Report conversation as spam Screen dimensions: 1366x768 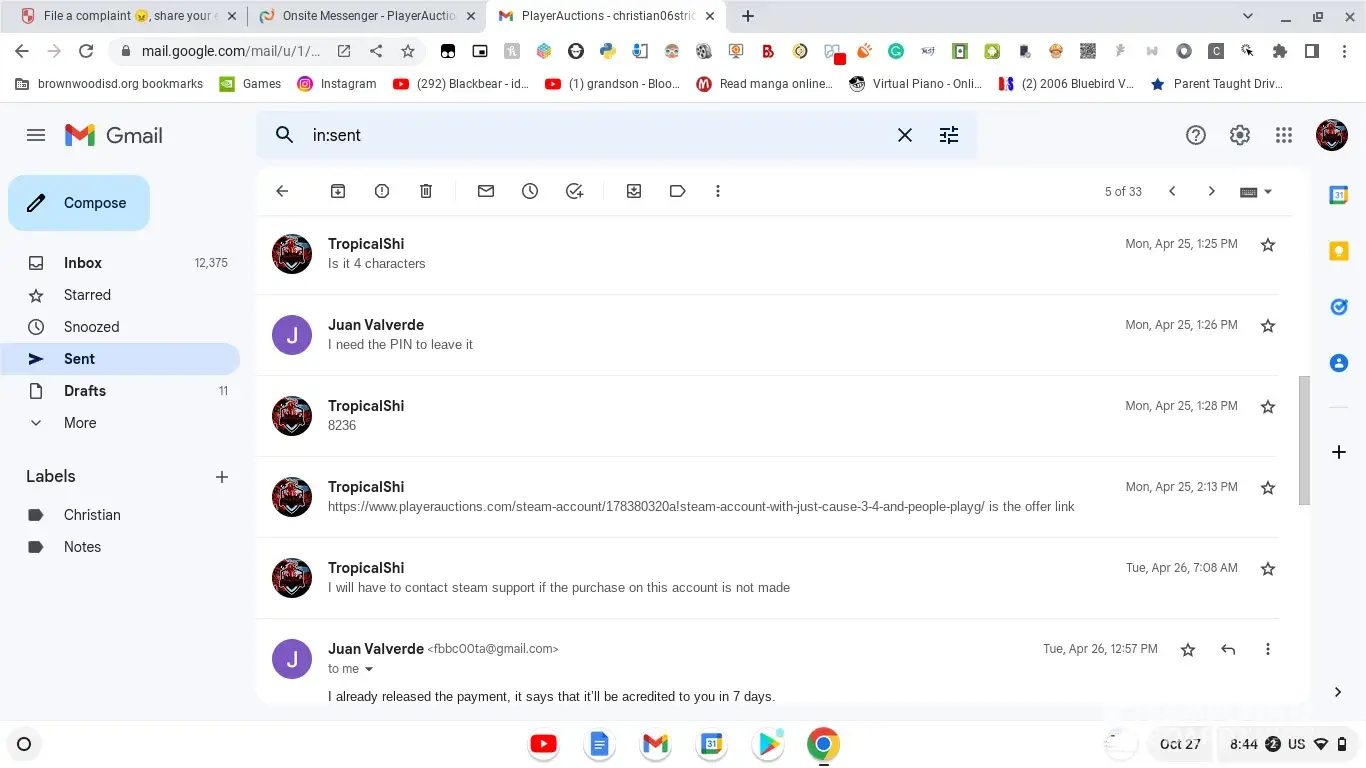(x=382, y=191)
